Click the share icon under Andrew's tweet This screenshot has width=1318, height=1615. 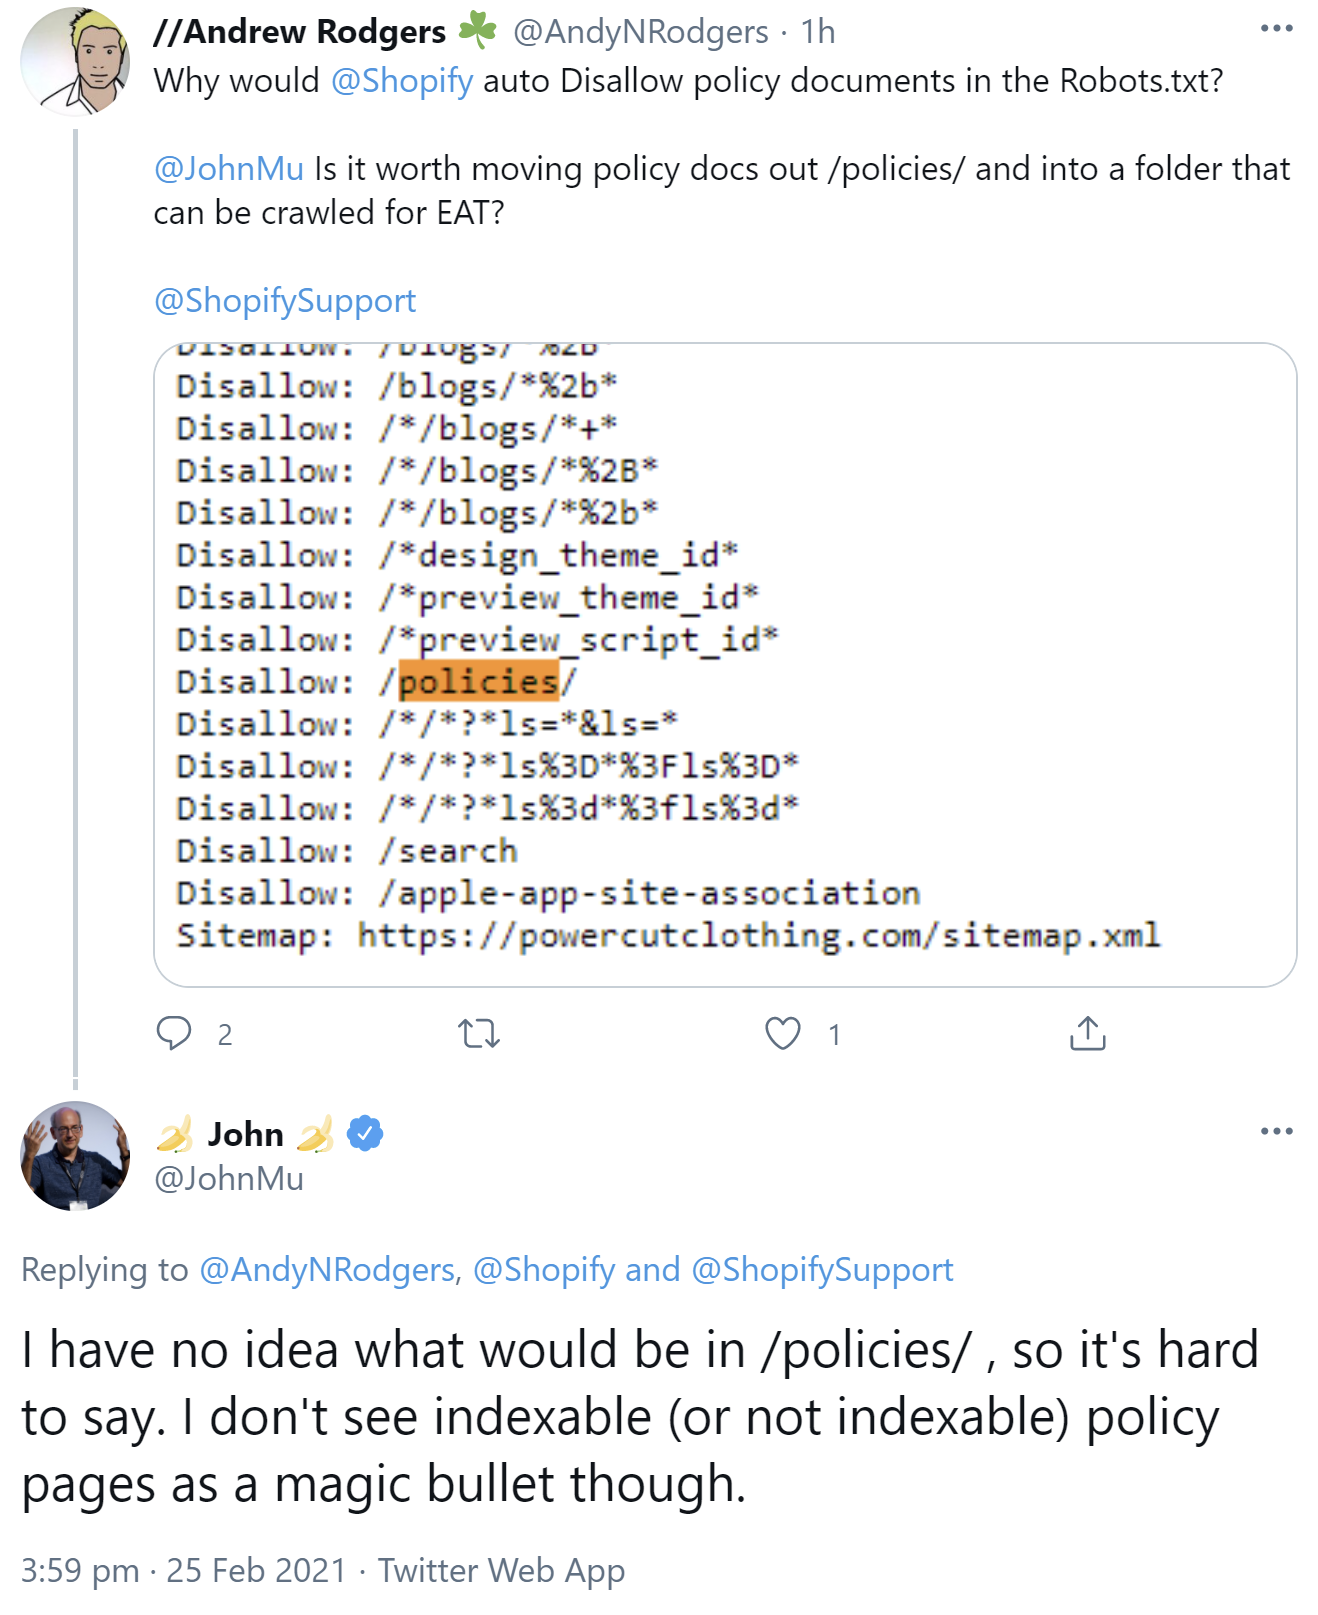(1087, 1033)
